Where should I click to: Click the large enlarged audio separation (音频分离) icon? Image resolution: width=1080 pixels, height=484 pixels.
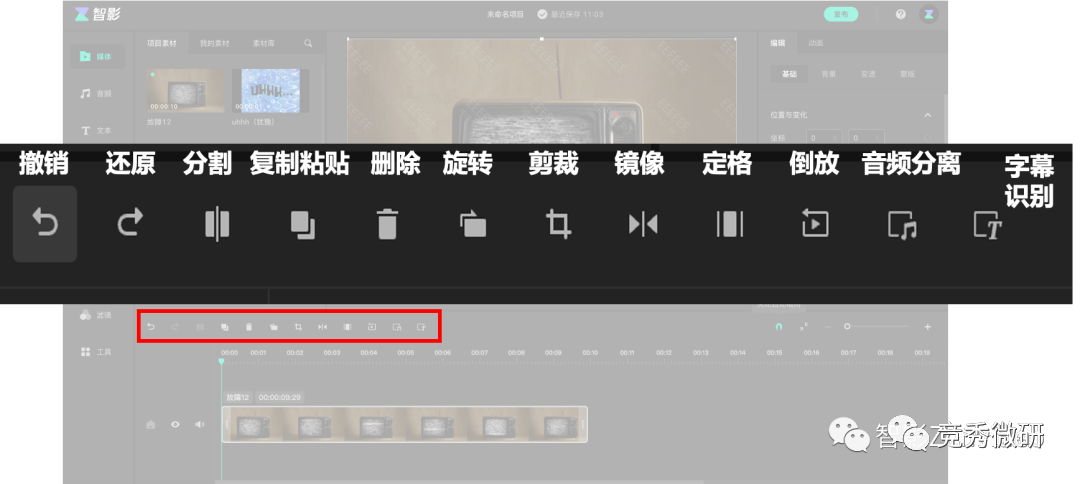pos(902,224)
